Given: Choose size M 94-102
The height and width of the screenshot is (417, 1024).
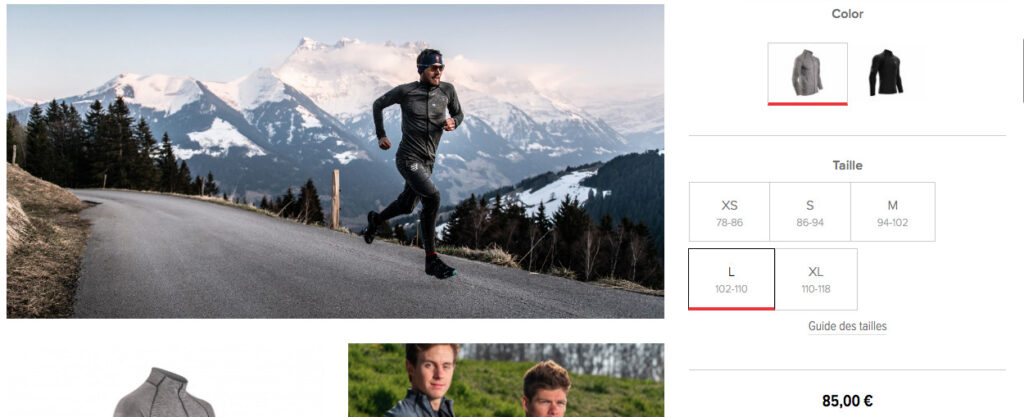Looking at the screenshot, I should click(893, 212).
